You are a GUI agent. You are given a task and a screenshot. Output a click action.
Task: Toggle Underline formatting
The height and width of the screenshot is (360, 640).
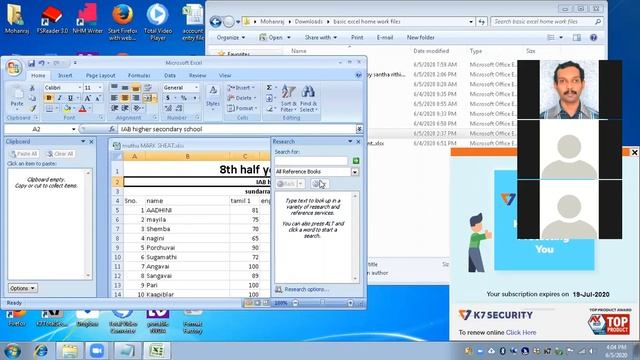(x=70, y=98)
